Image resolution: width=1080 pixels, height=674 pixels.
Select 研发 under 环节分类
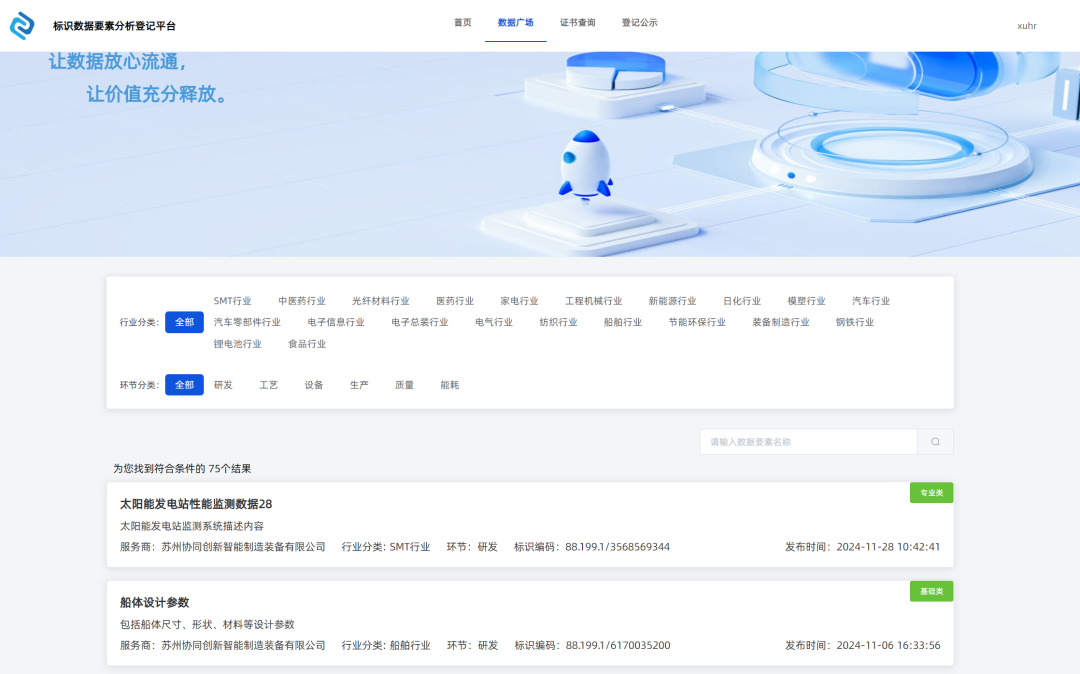pyautogui.click(x=221, y=384)
